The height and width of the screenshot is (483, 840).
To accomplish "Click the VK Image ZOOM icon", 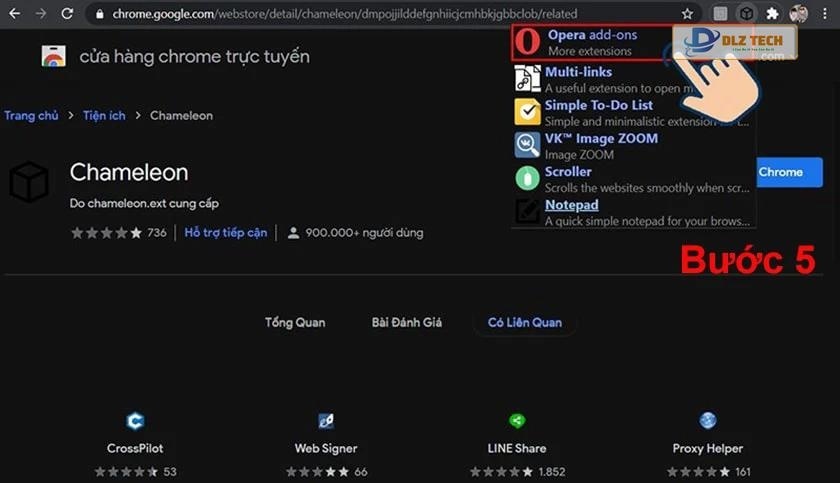I will point(527,145).
